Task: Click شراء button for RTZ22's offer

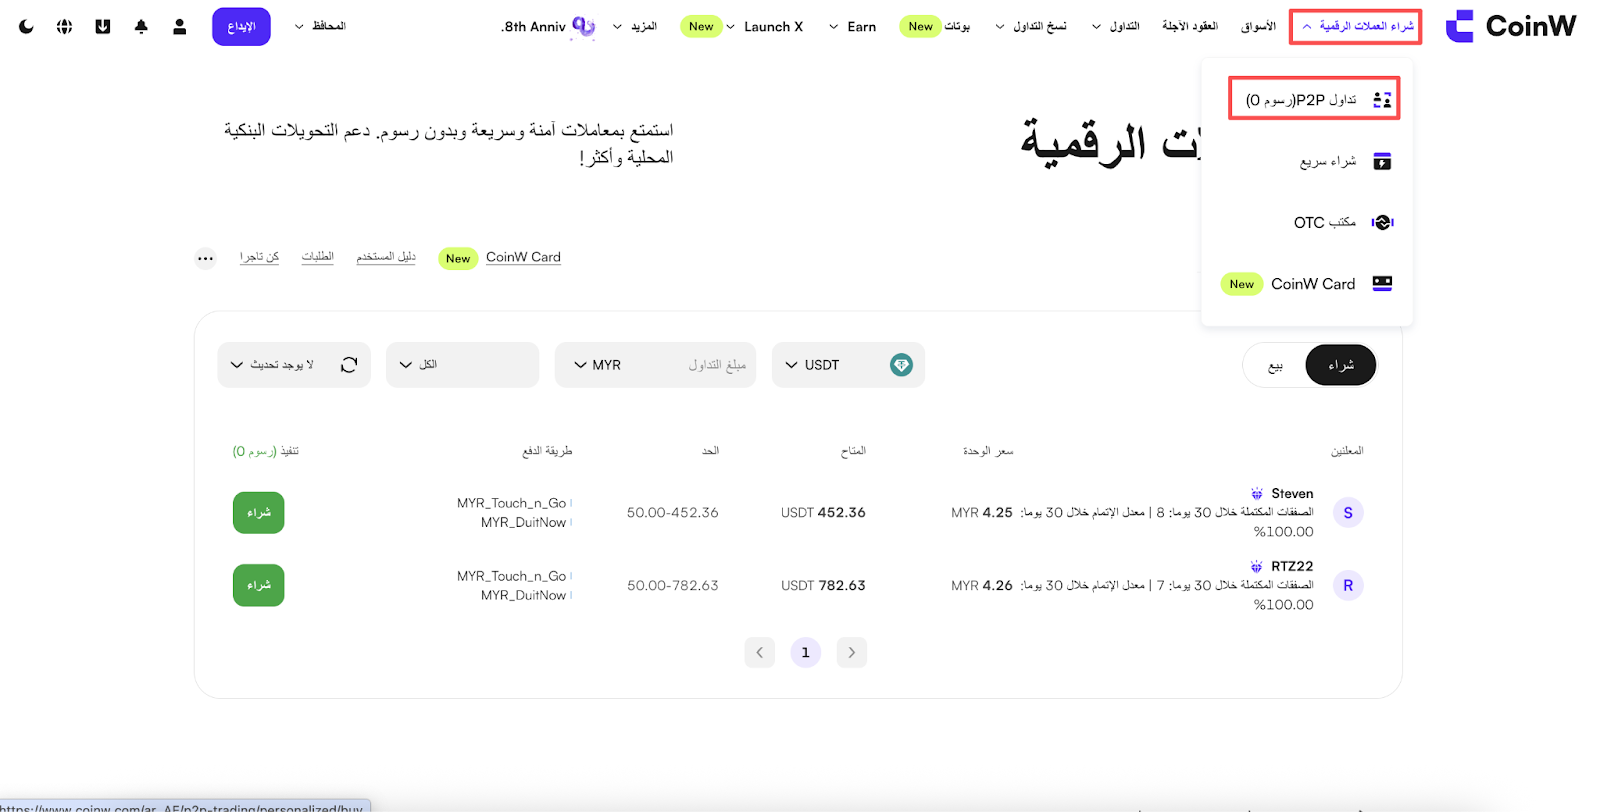Action: 259,586
